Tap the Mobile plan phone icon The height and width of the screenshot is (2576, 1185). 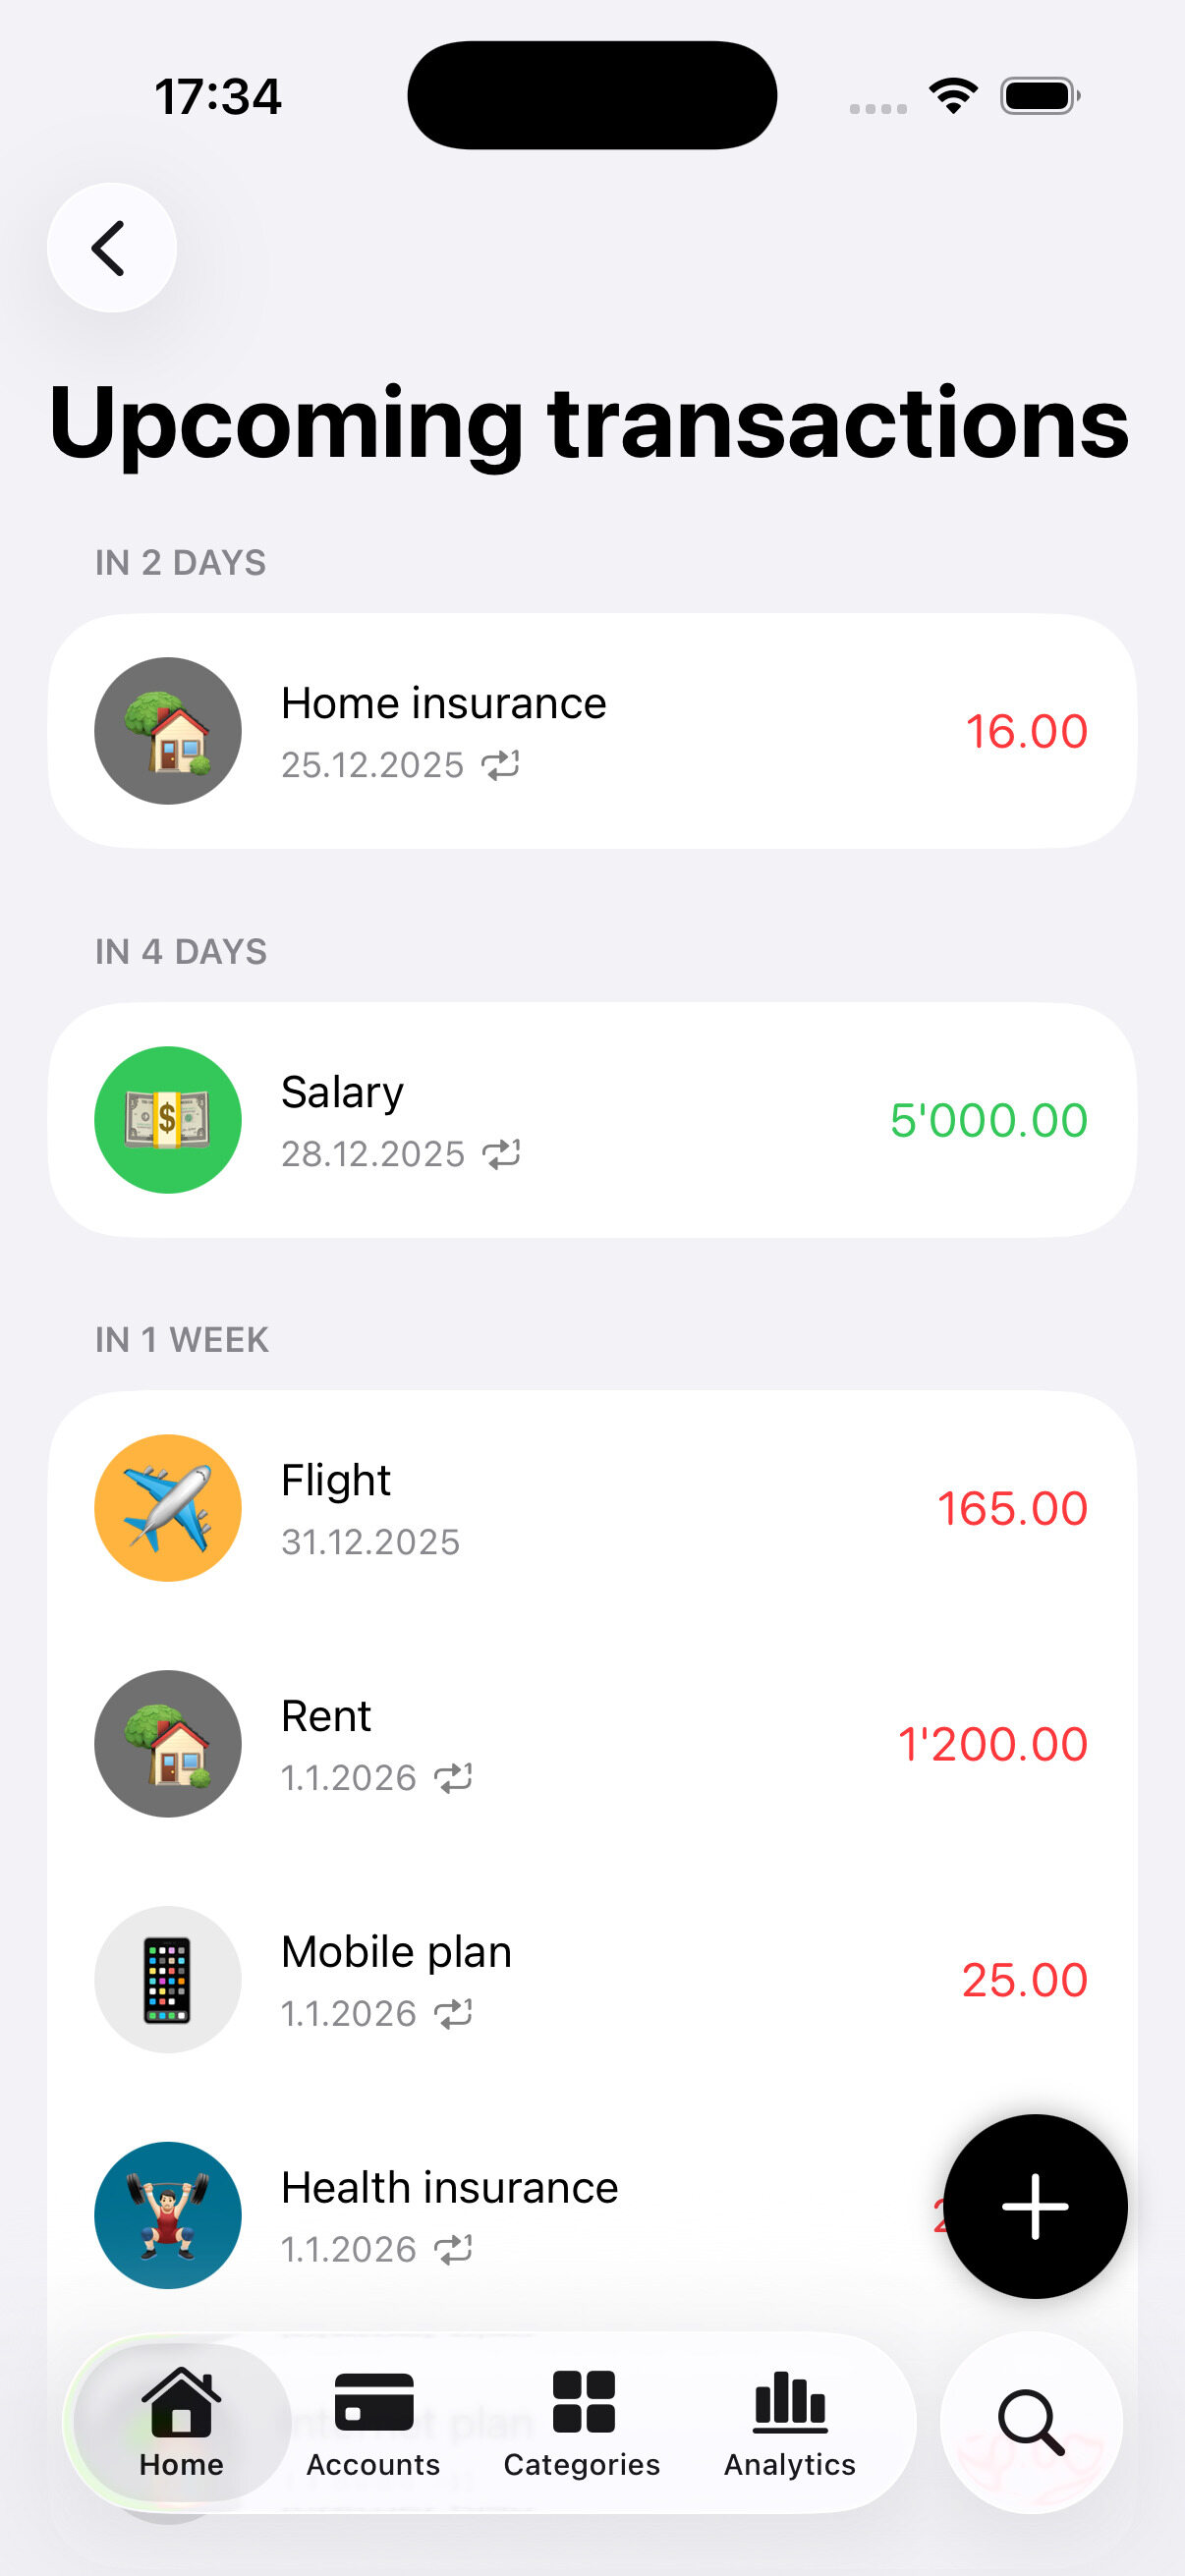[x=168, y=1979]
